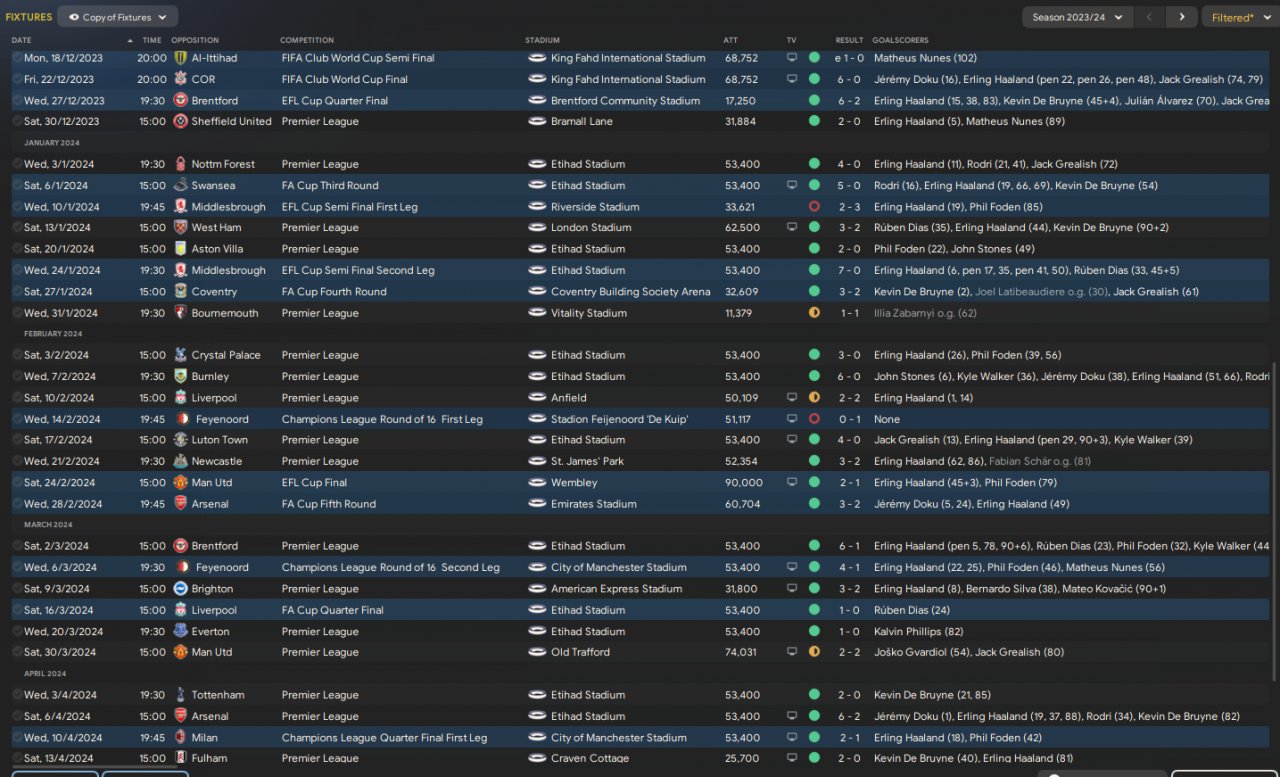Click the Stadium column header
1280x777 pixels.
(x=542, y=40)
